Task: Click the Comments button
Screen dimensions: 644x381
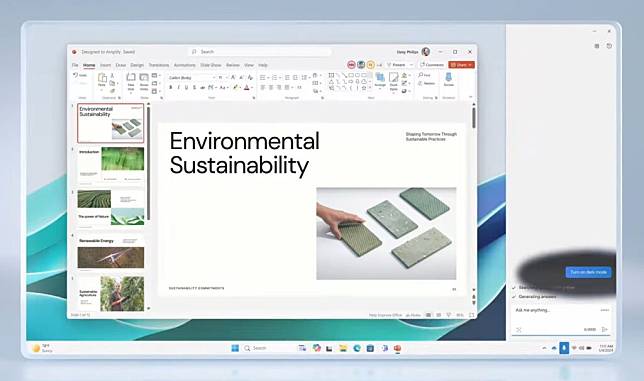Action: [432, 65]
